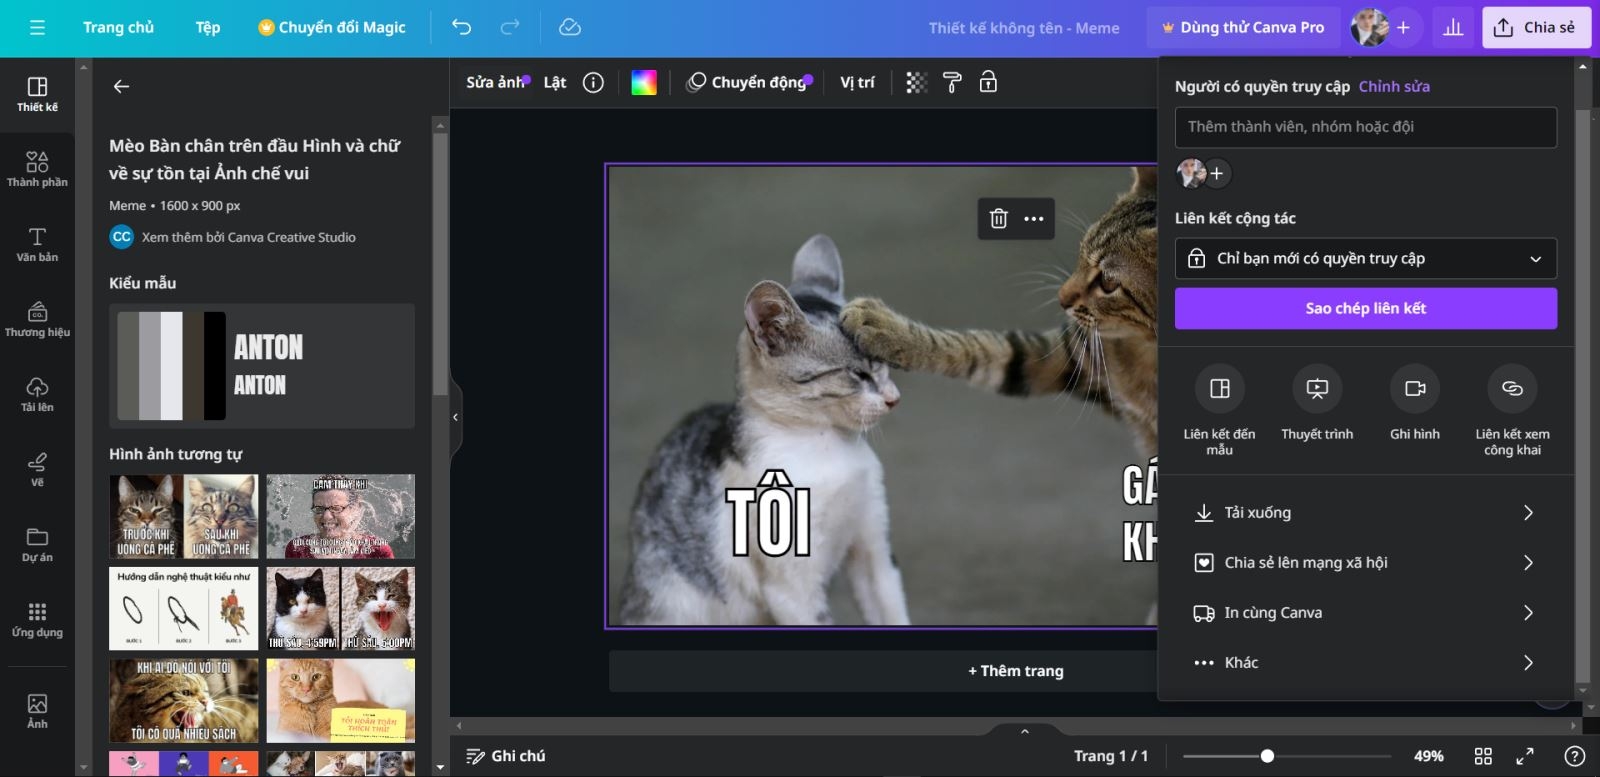The height and width of the screenshot is (777, 1600).
Task: Click the copy style paint roller icon
Action: tap(952, 82)
